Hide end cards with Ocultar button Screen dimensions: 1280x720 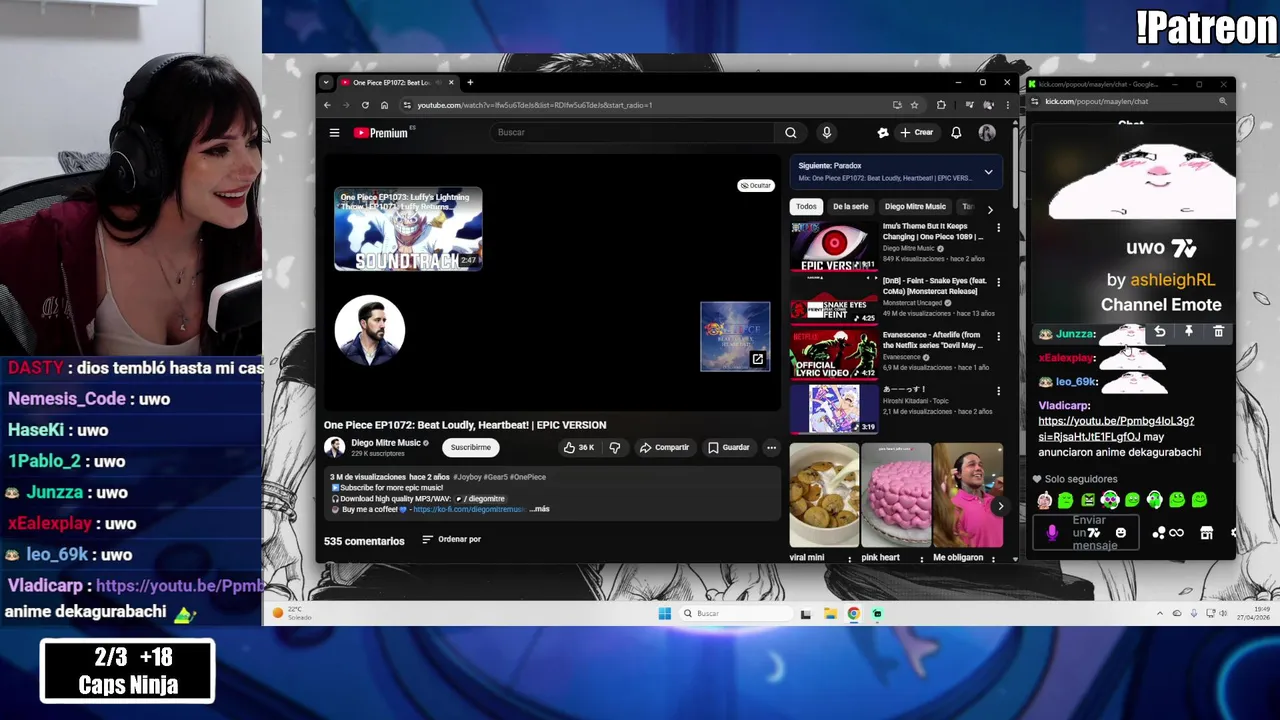755,185
